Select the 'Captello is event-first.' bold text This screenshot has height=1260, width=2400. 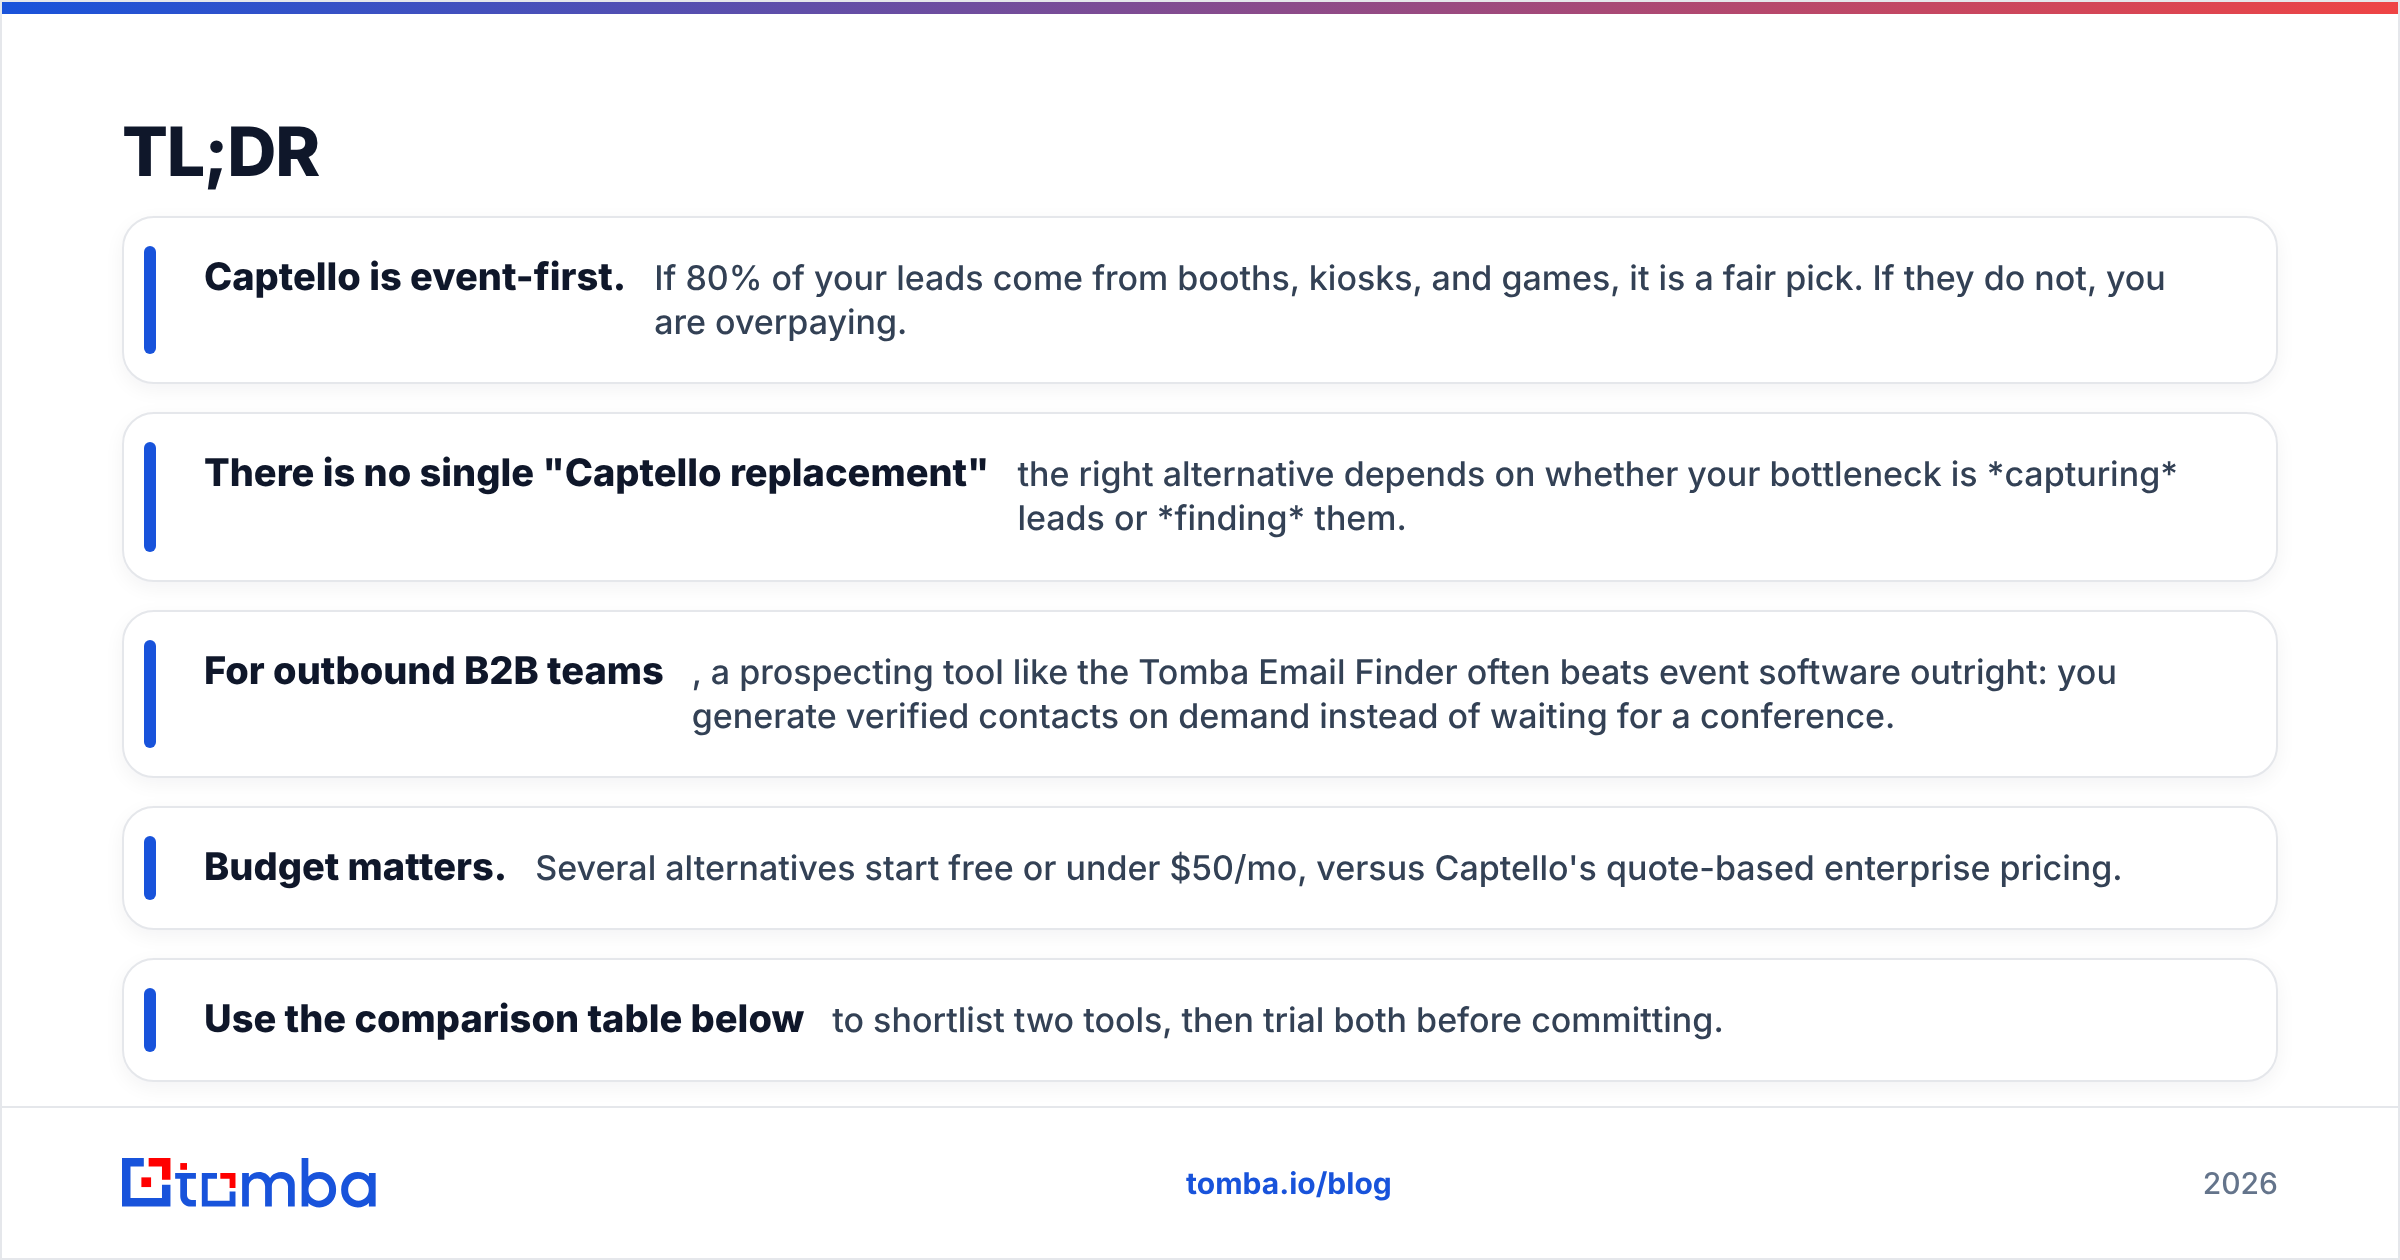point(414,277)
